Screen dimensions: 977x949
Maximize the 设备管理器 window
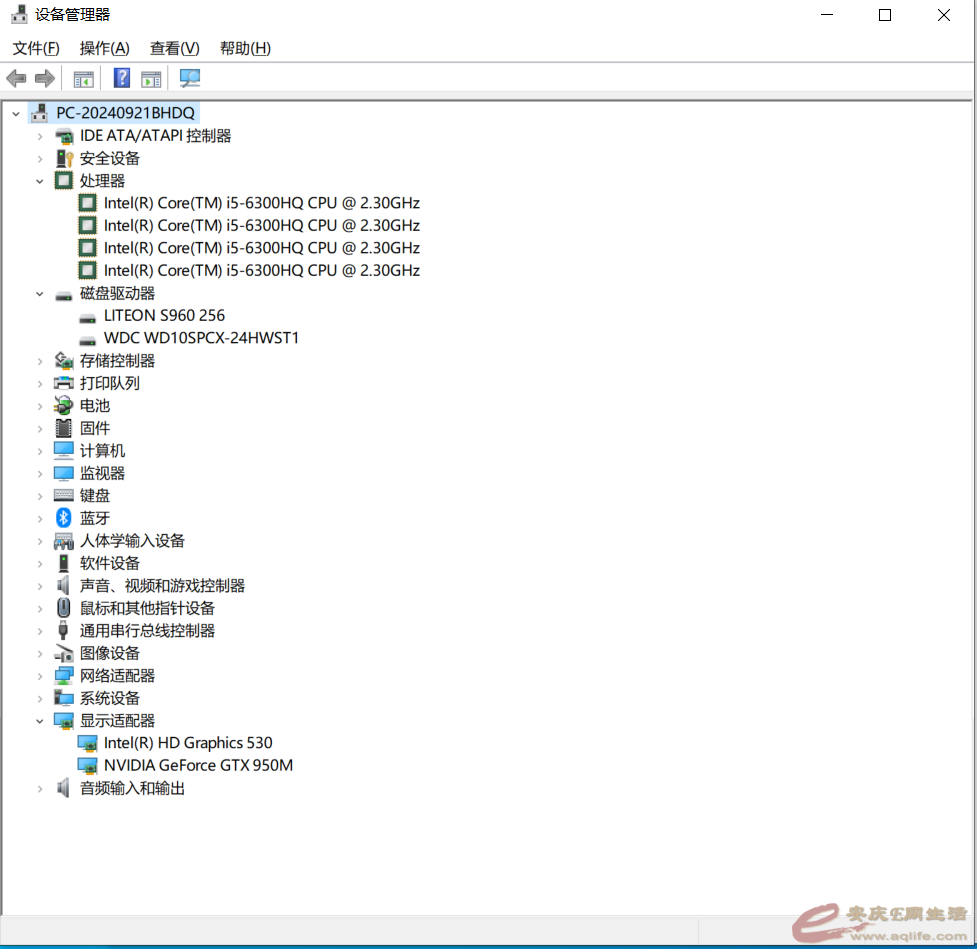point(885,15)
